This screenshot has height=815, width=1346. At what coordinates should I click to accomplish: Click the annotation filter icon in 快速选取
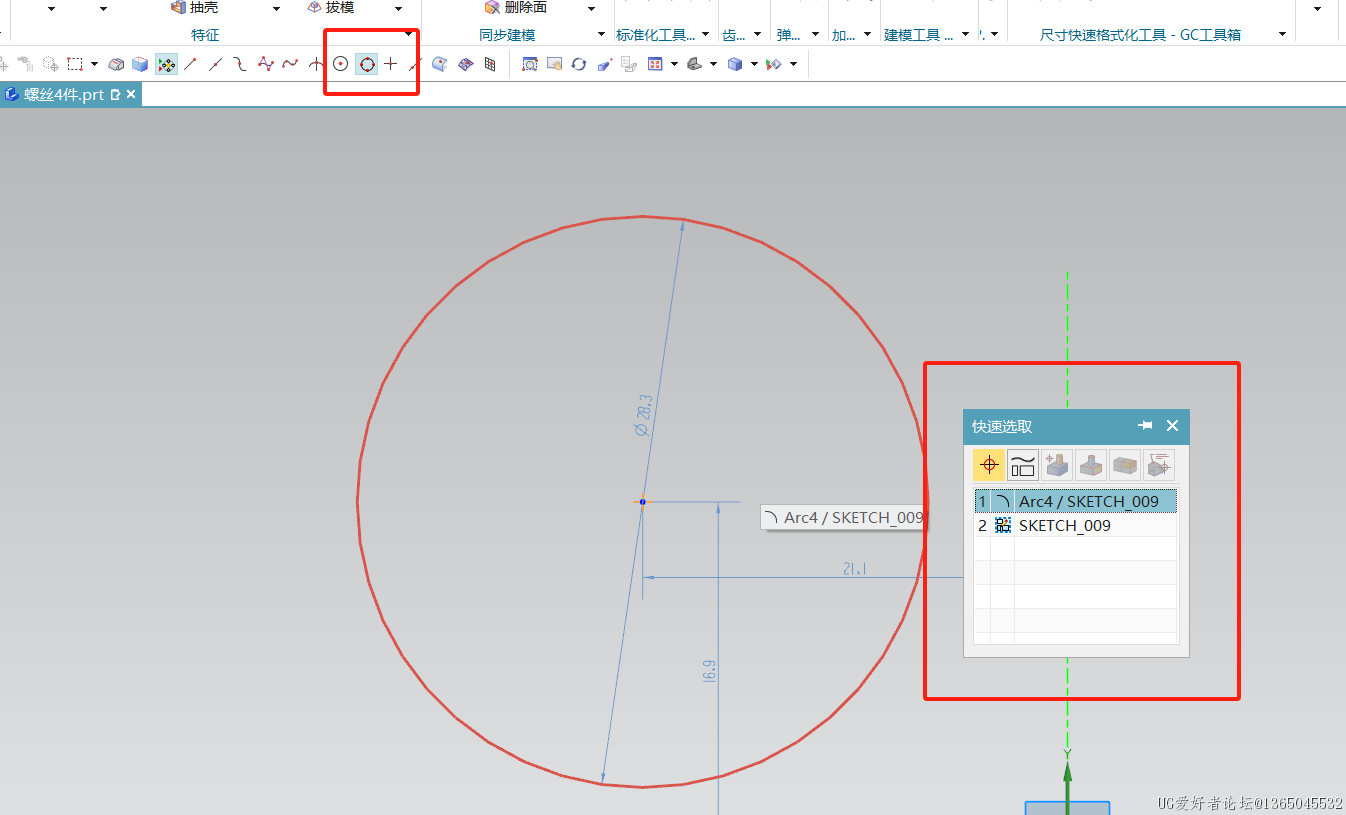tap(1159, 465)
